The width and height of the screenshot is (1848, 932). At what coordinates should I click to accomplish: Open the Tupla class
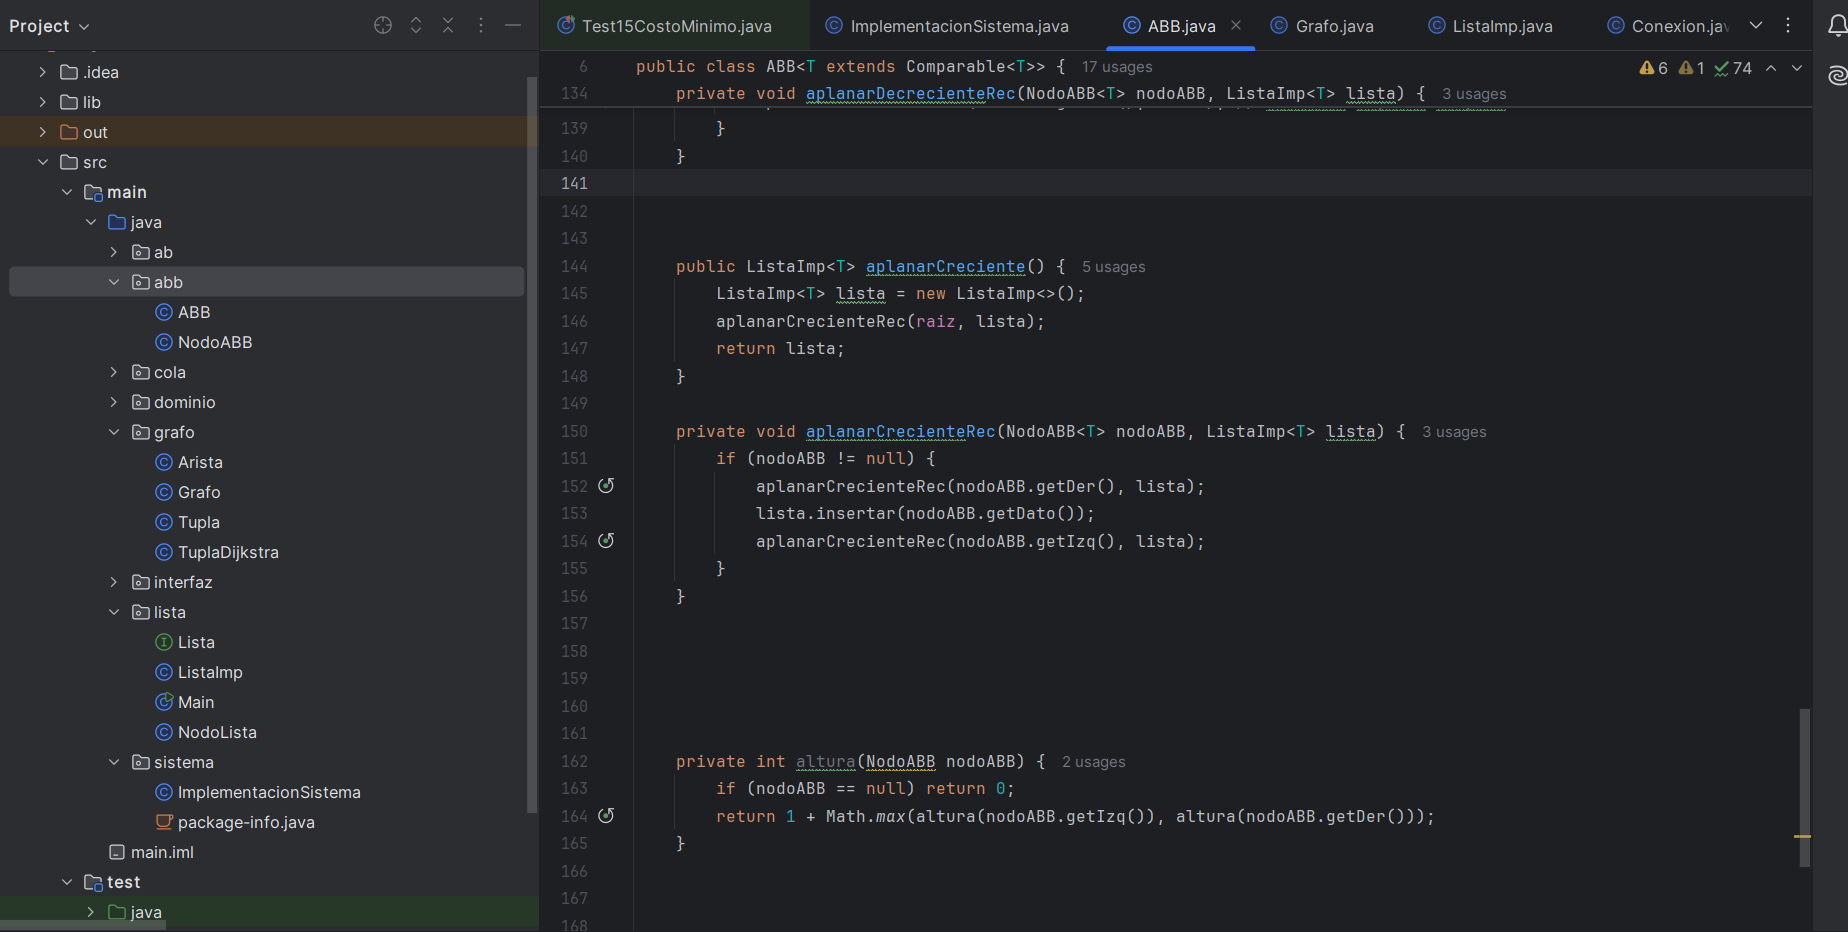[188, 522]
